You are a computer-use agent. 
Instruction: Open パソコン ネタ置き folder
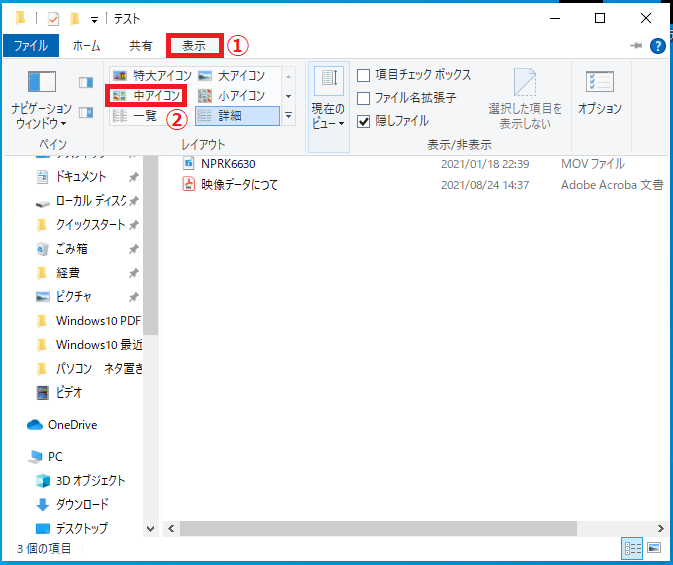click(x=99, y=369)
